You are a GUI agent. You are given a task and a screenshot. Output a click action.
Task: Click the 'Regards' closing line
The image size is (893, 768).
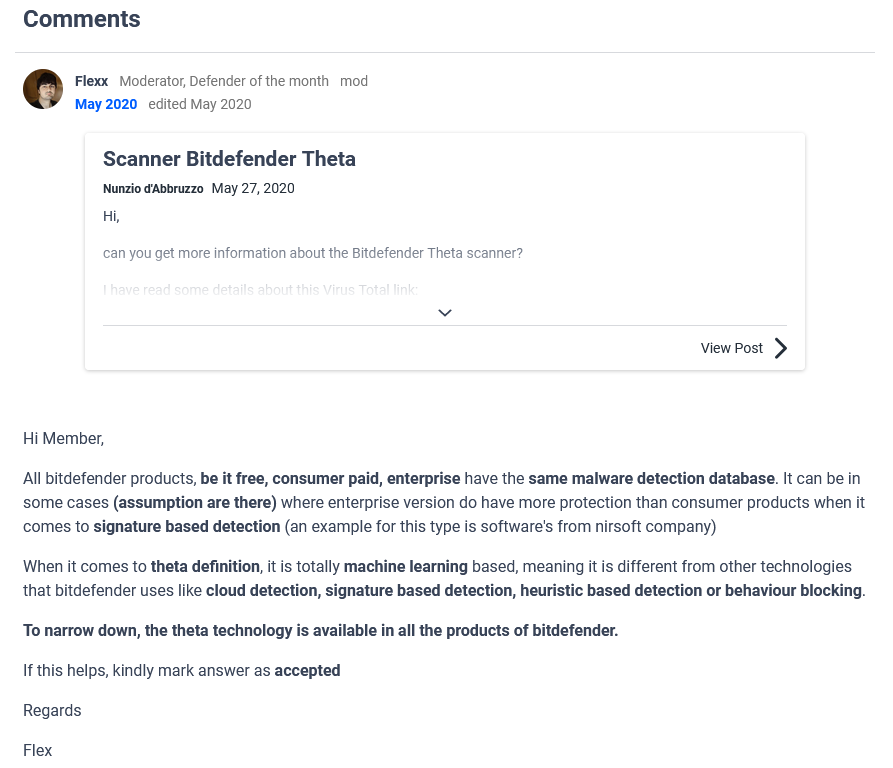tap(52, 710)
